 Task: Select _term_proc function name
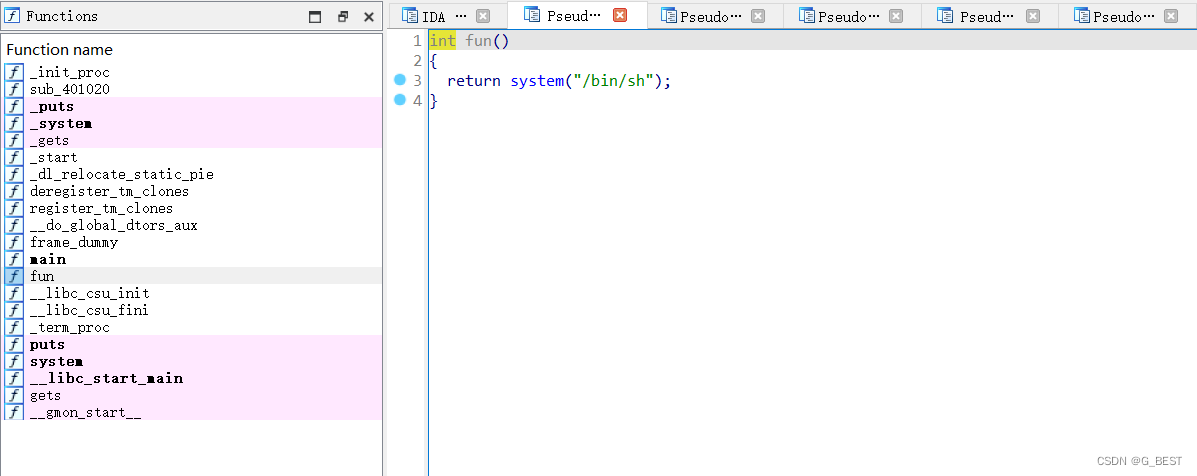pyautogui.click(x=70, y=327)
